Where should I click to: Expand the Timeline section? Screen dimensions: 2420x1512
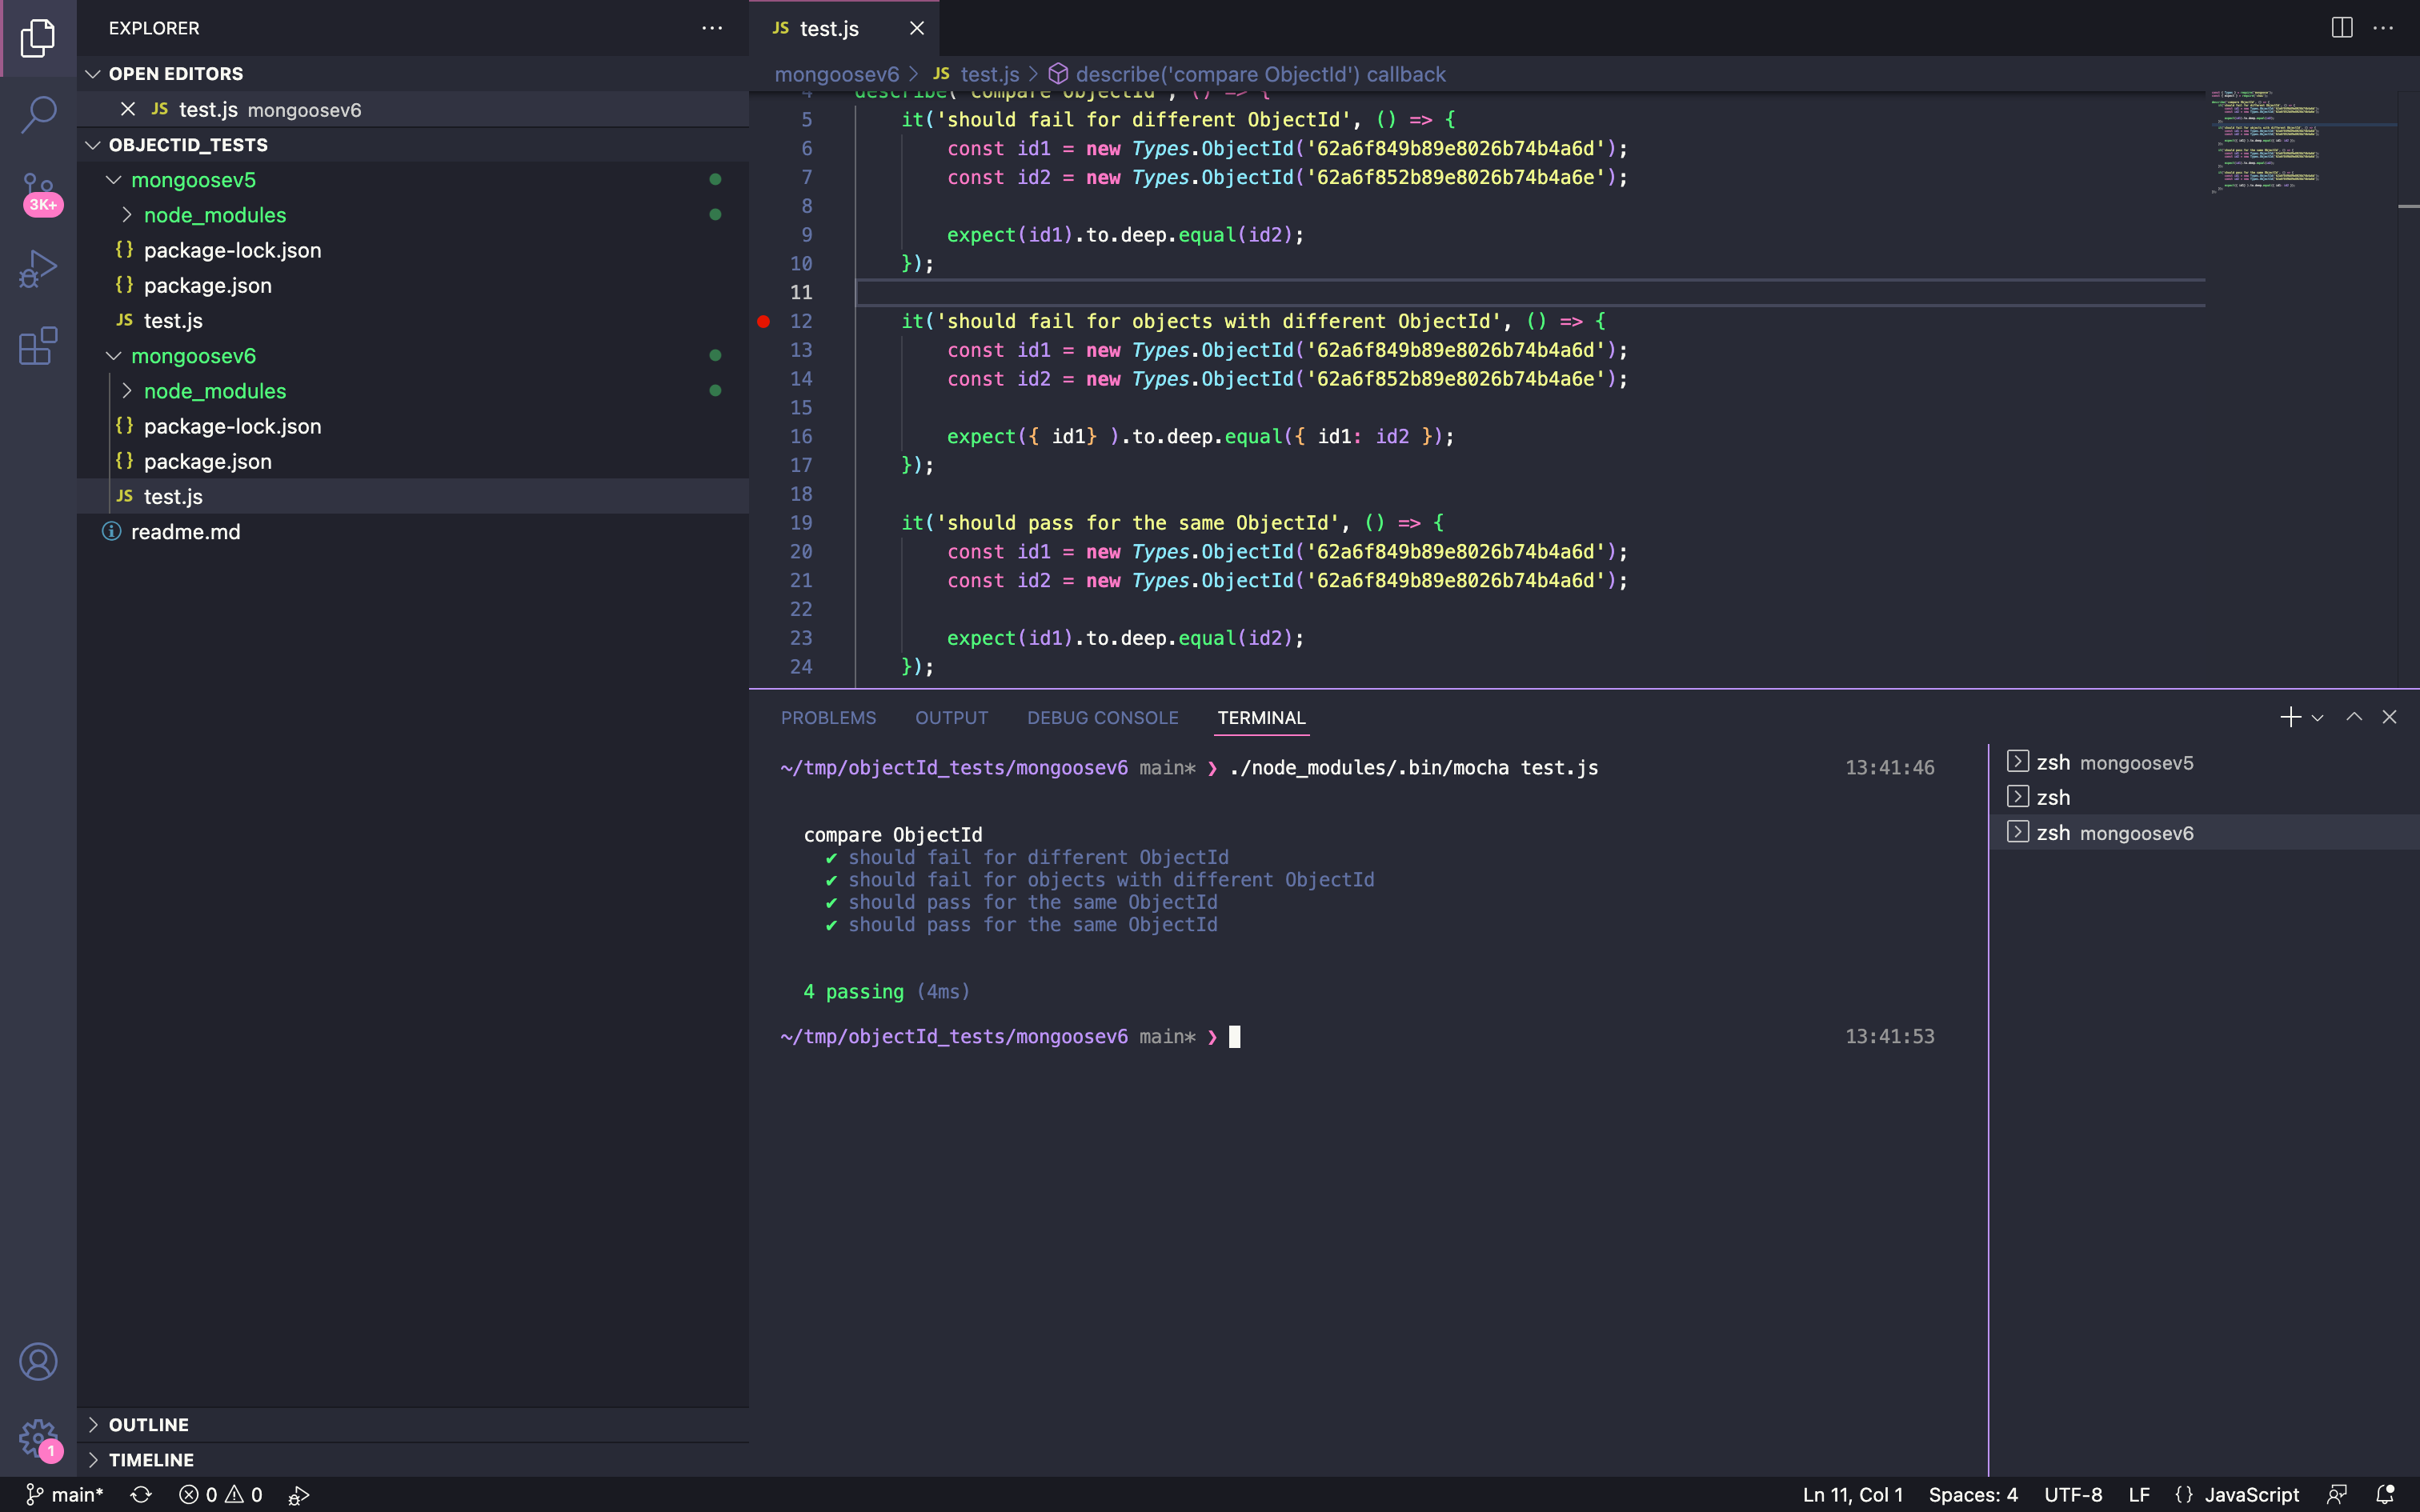(x=413, y=1459)
